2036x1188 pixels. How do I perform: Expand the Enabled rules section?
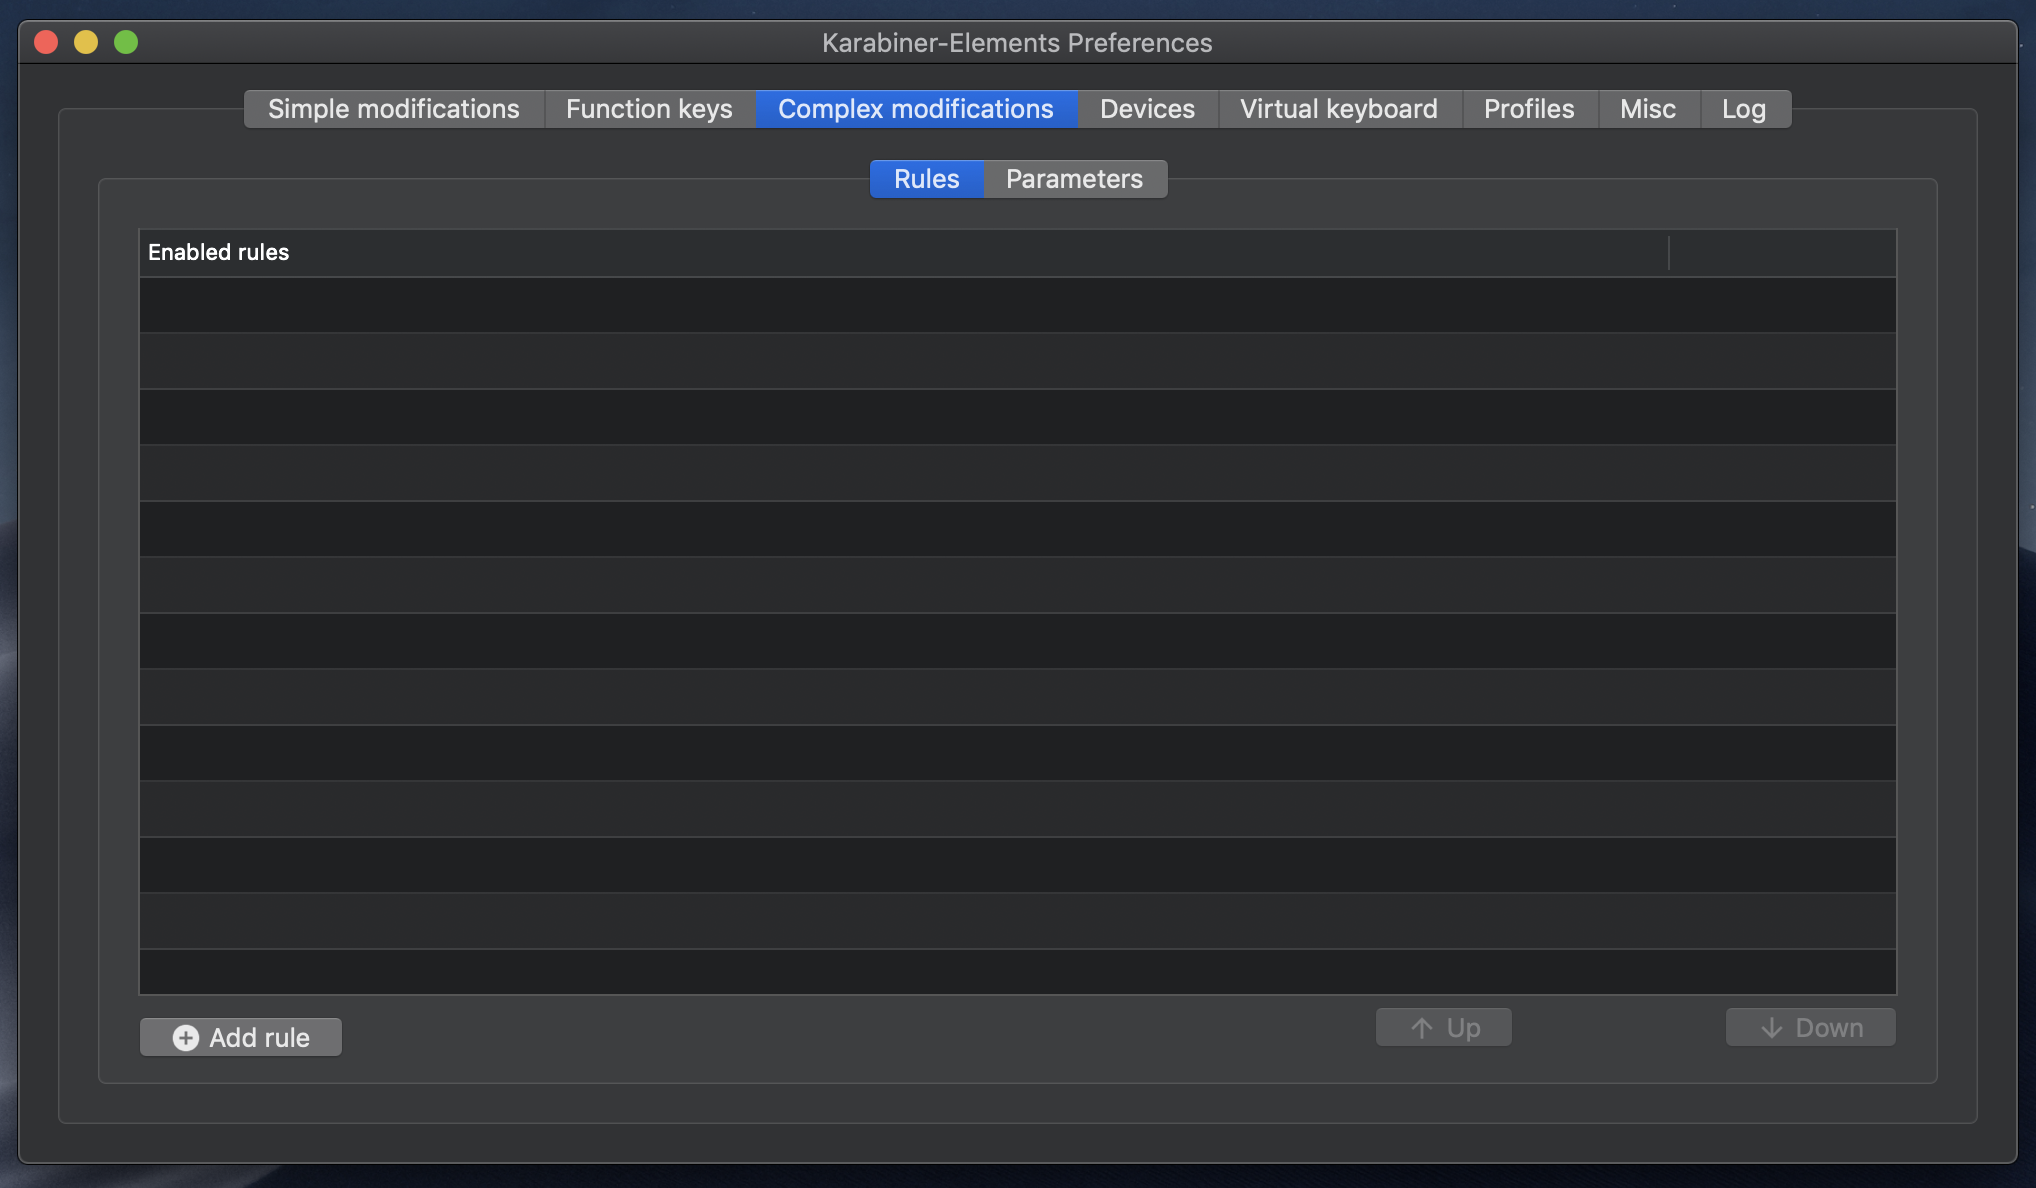coord(219,250)
